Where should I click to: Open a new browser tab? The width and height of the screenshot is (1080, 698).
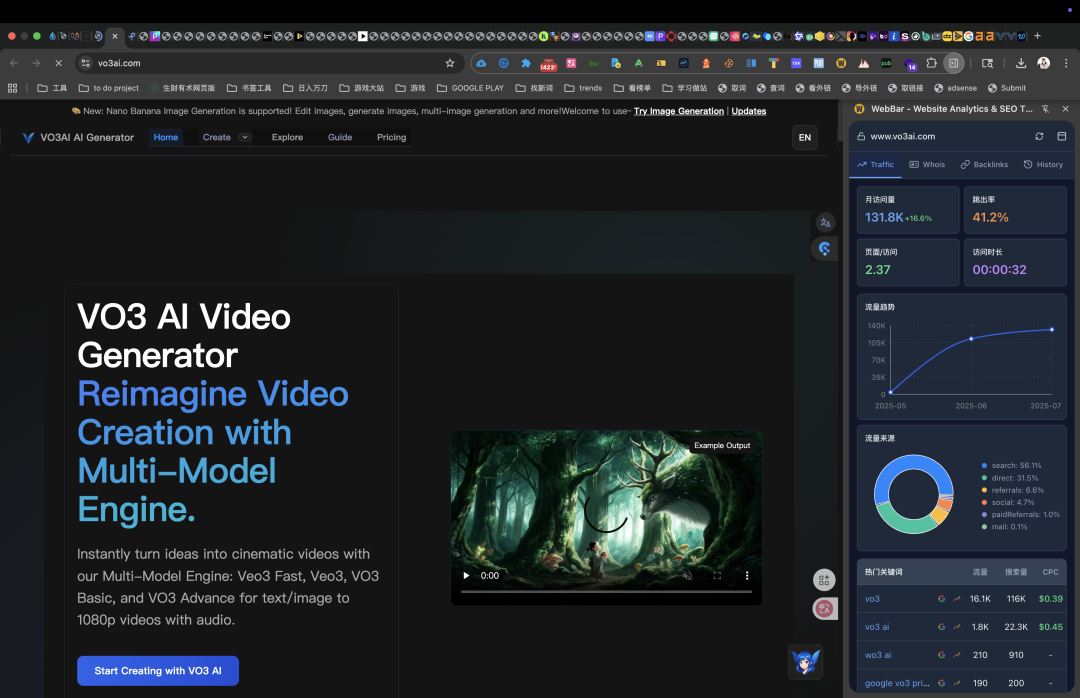tap(1037, 36)
